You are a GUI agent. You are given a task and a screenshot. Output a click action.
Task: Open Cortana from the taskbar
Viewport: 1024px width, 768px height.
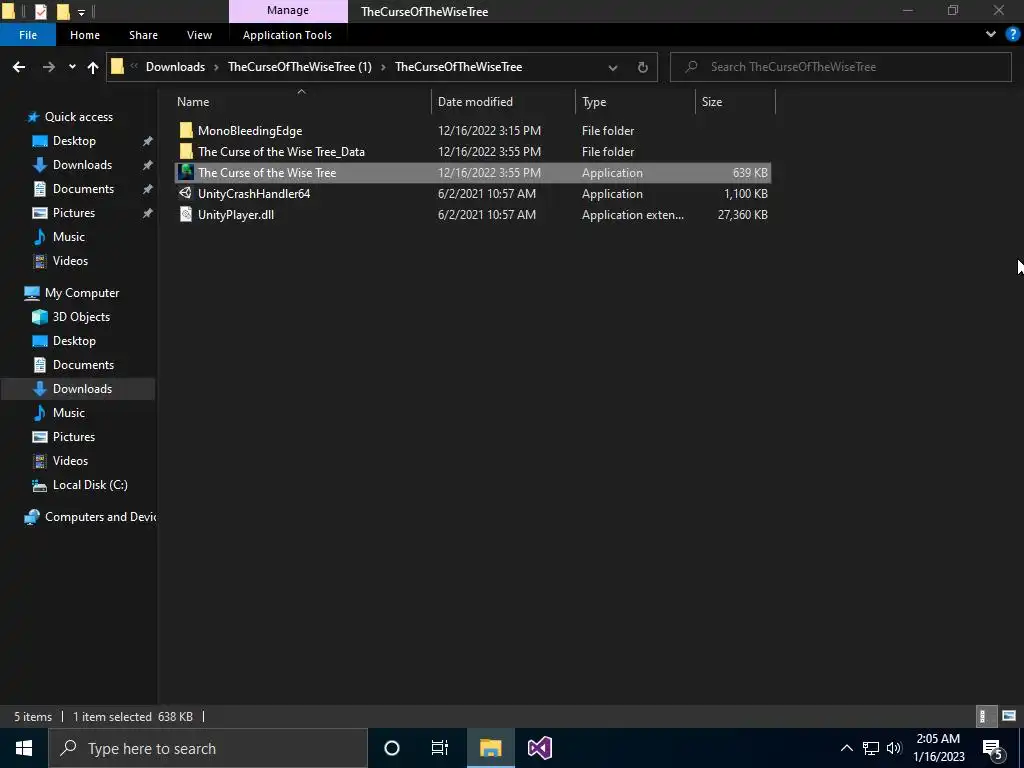pyautogui.click(x=392, y=748)
